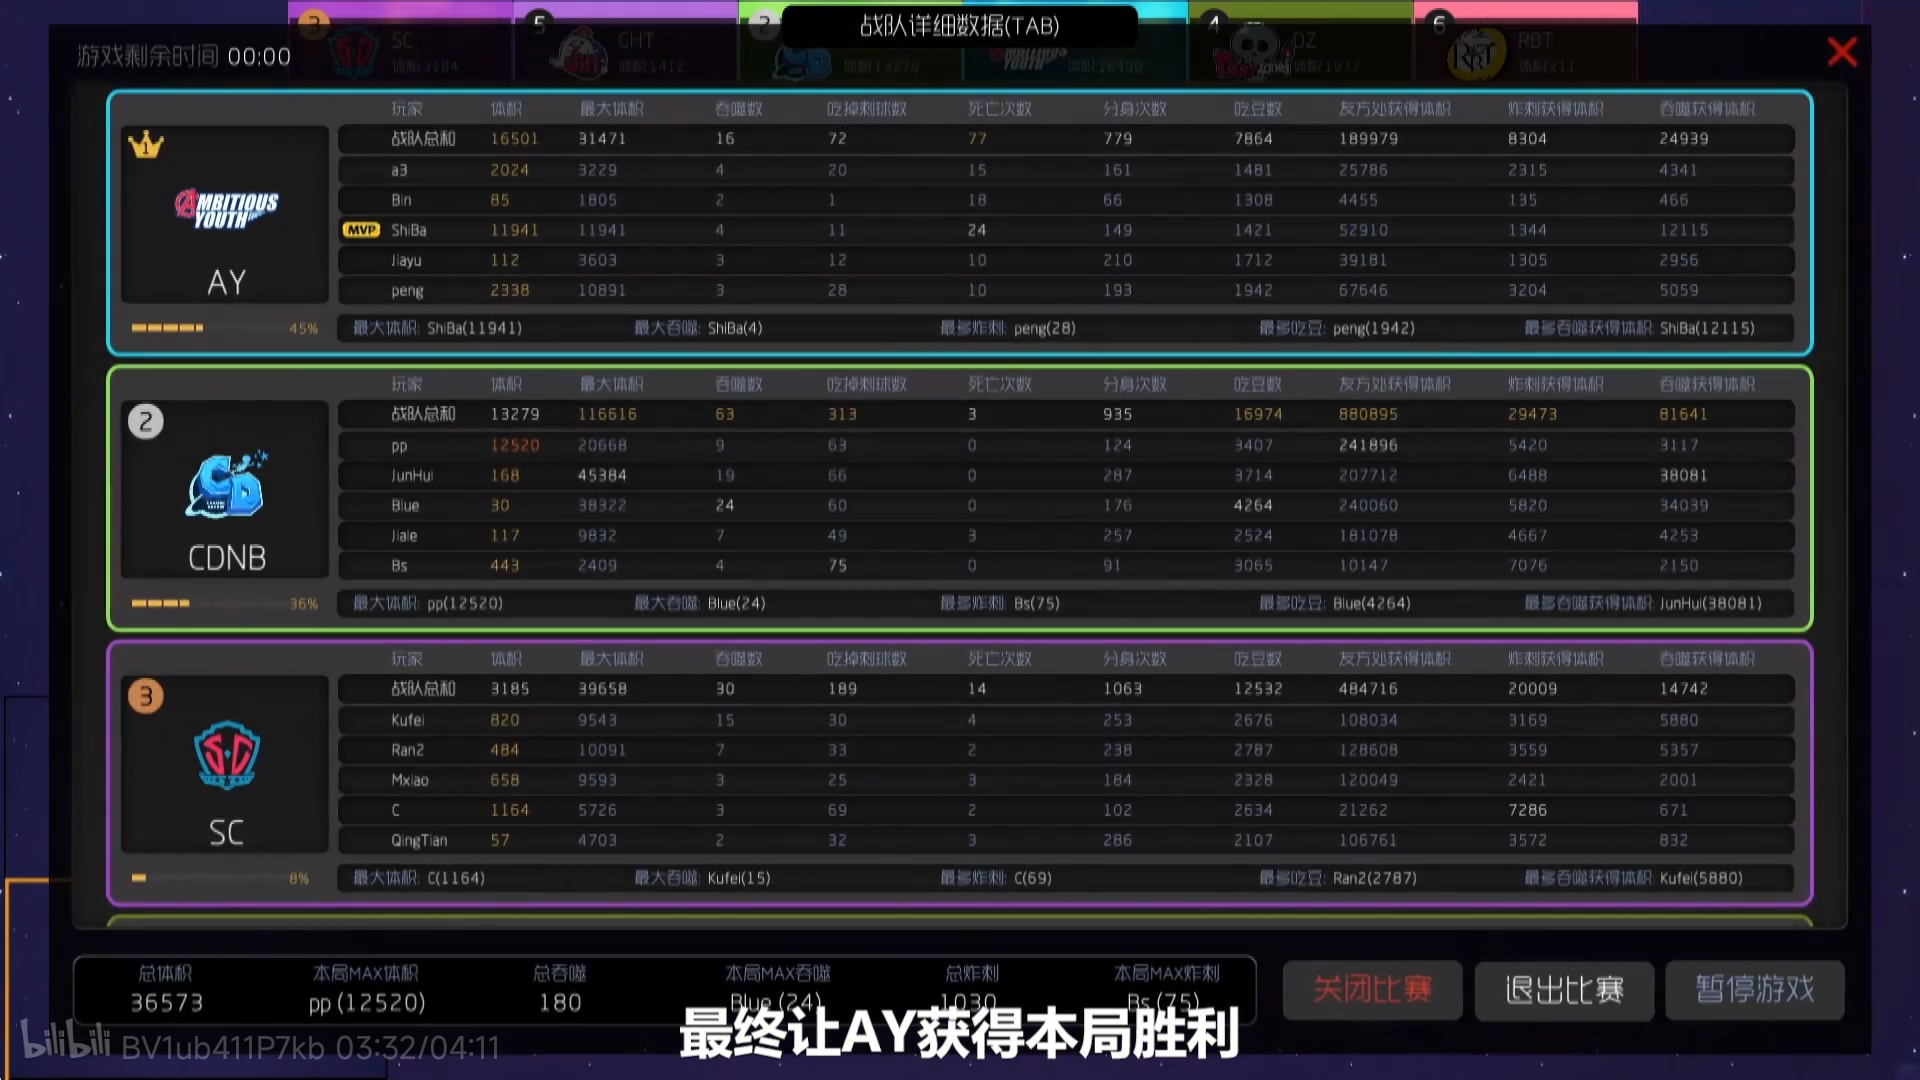Click the MVP badge beside ShiBa
Viewport: 1920px width, 1080px height.
[361, 230]
